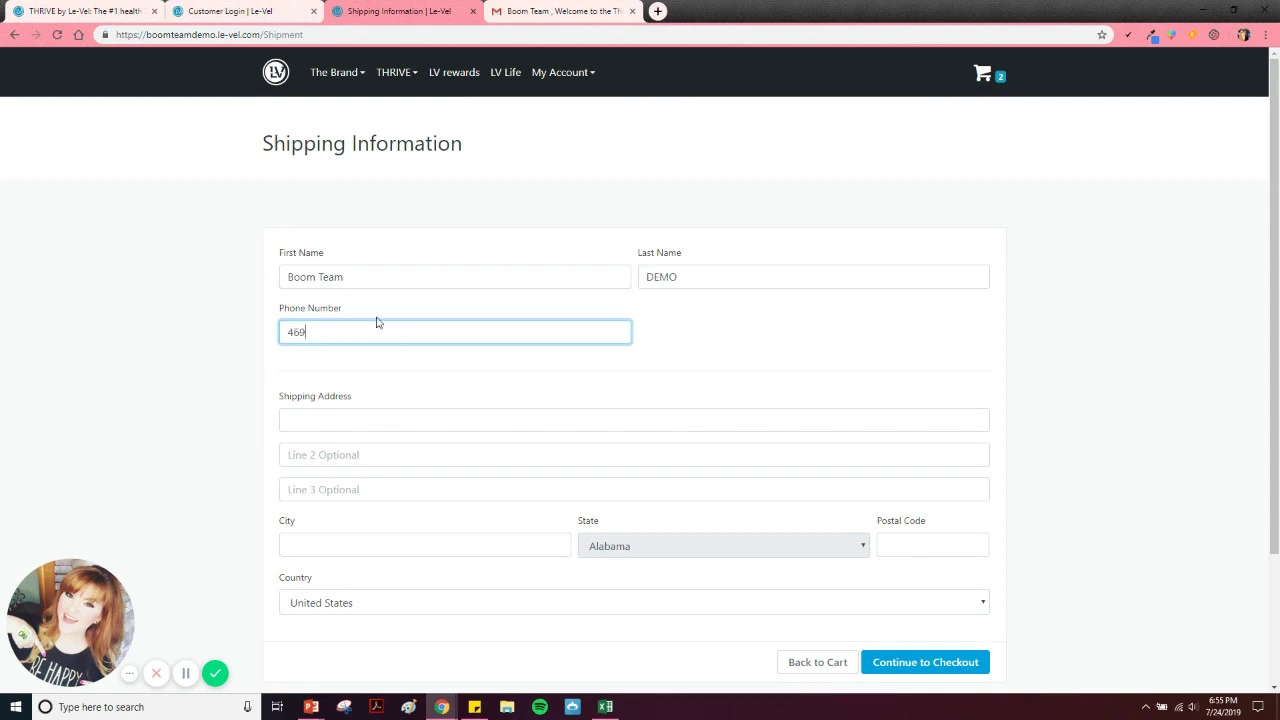The width and height of the screenshot is (1280, 720).
Task: Open the Windows Start menu
Action: [x=15, y=707]
